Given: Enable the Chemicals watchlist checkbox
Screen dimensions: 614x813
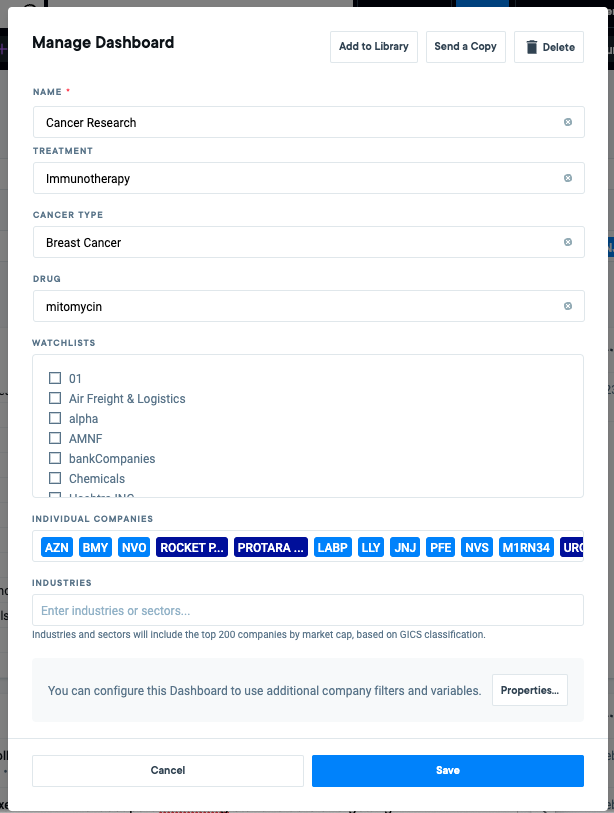Looking at the screenshot, I should click(x=55, y=478).
